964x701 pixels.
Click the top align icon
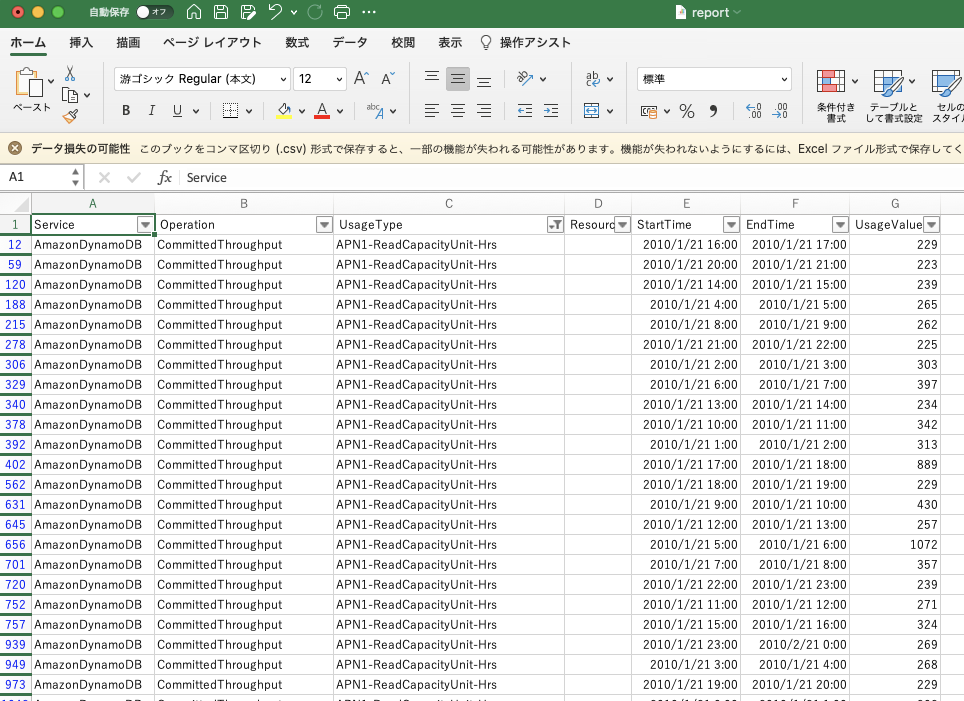432,77
